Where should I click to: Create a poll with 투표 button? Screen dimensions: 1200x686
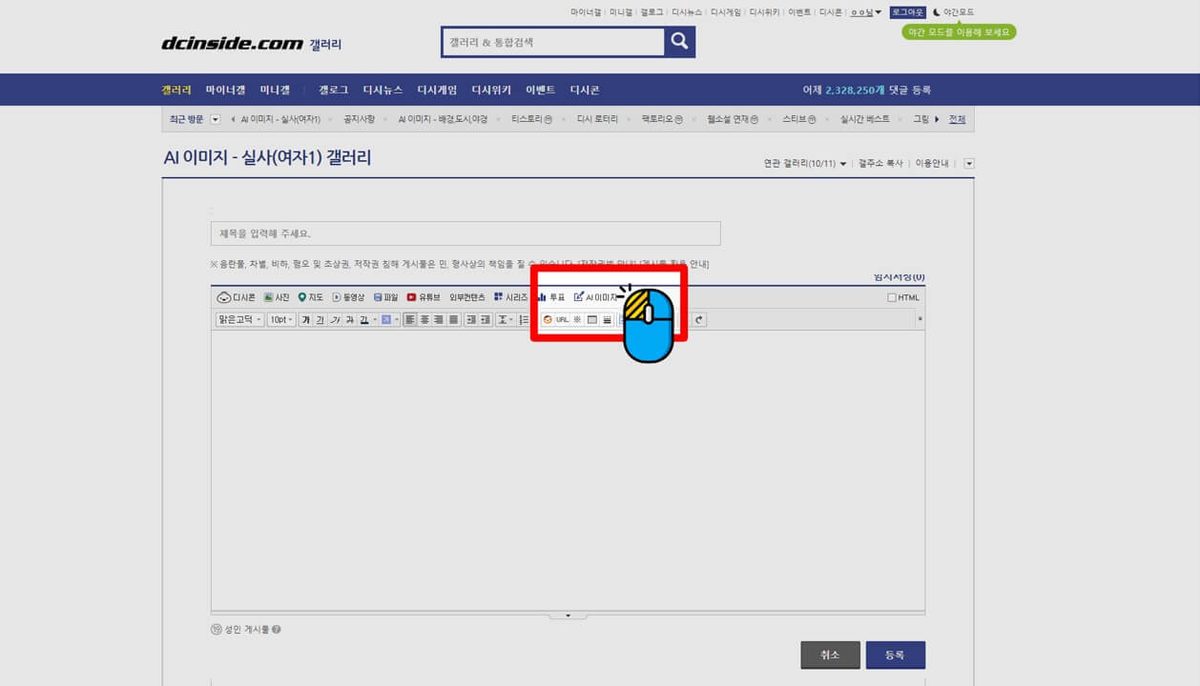(x=552, y=297)
